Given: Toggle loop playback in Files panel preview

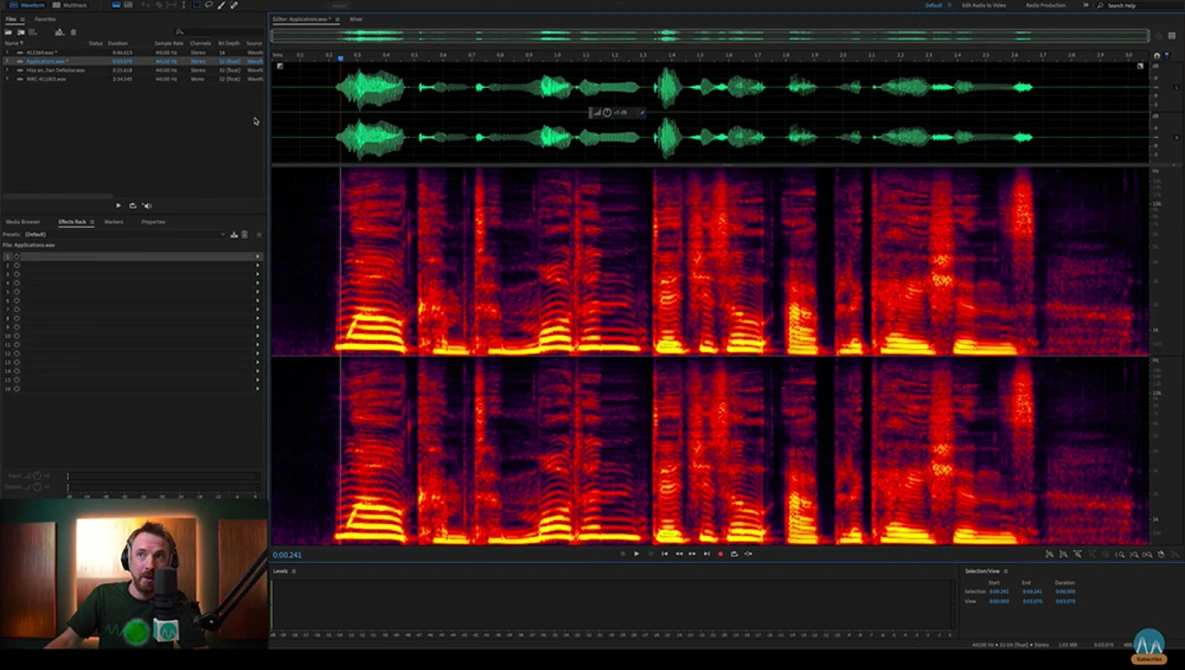Looking at the screenshot, I should (132, 205).
